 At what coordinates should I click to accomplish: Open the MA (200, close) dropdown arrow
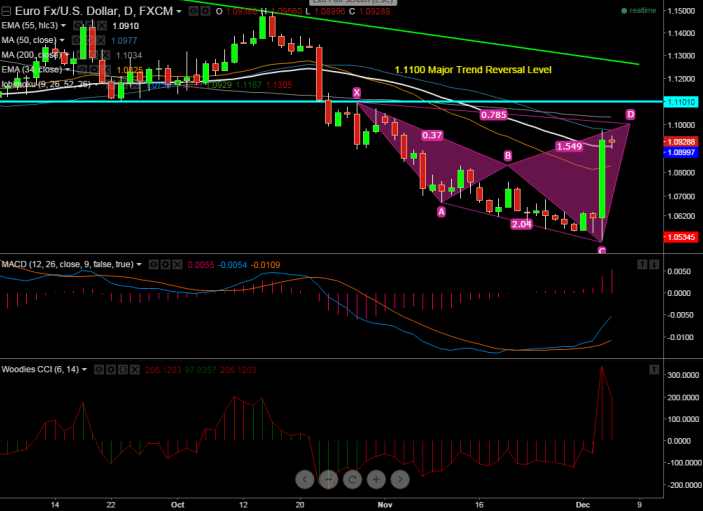tap(66, 55)
